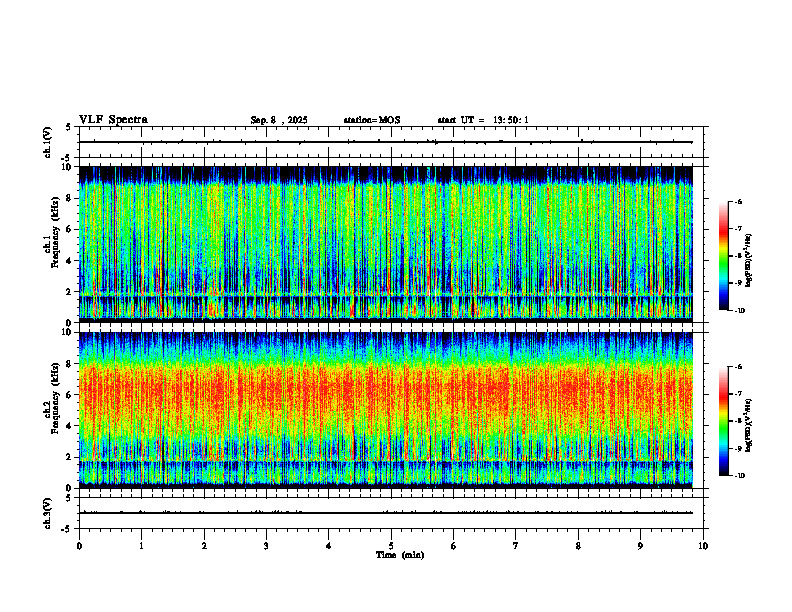
Task: Click the color bar beside ch.2 spectrogram
Action: click(723, 421)
